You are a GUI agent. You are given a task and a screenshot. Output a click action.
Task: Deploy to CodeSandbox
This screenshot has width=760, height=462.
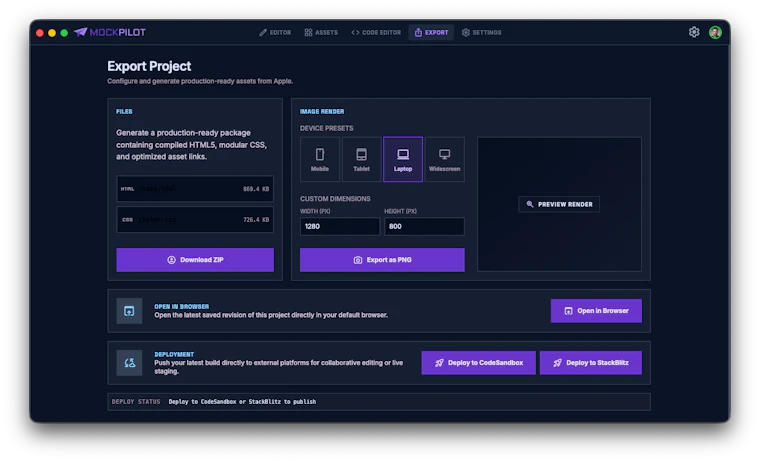[478, 363]
